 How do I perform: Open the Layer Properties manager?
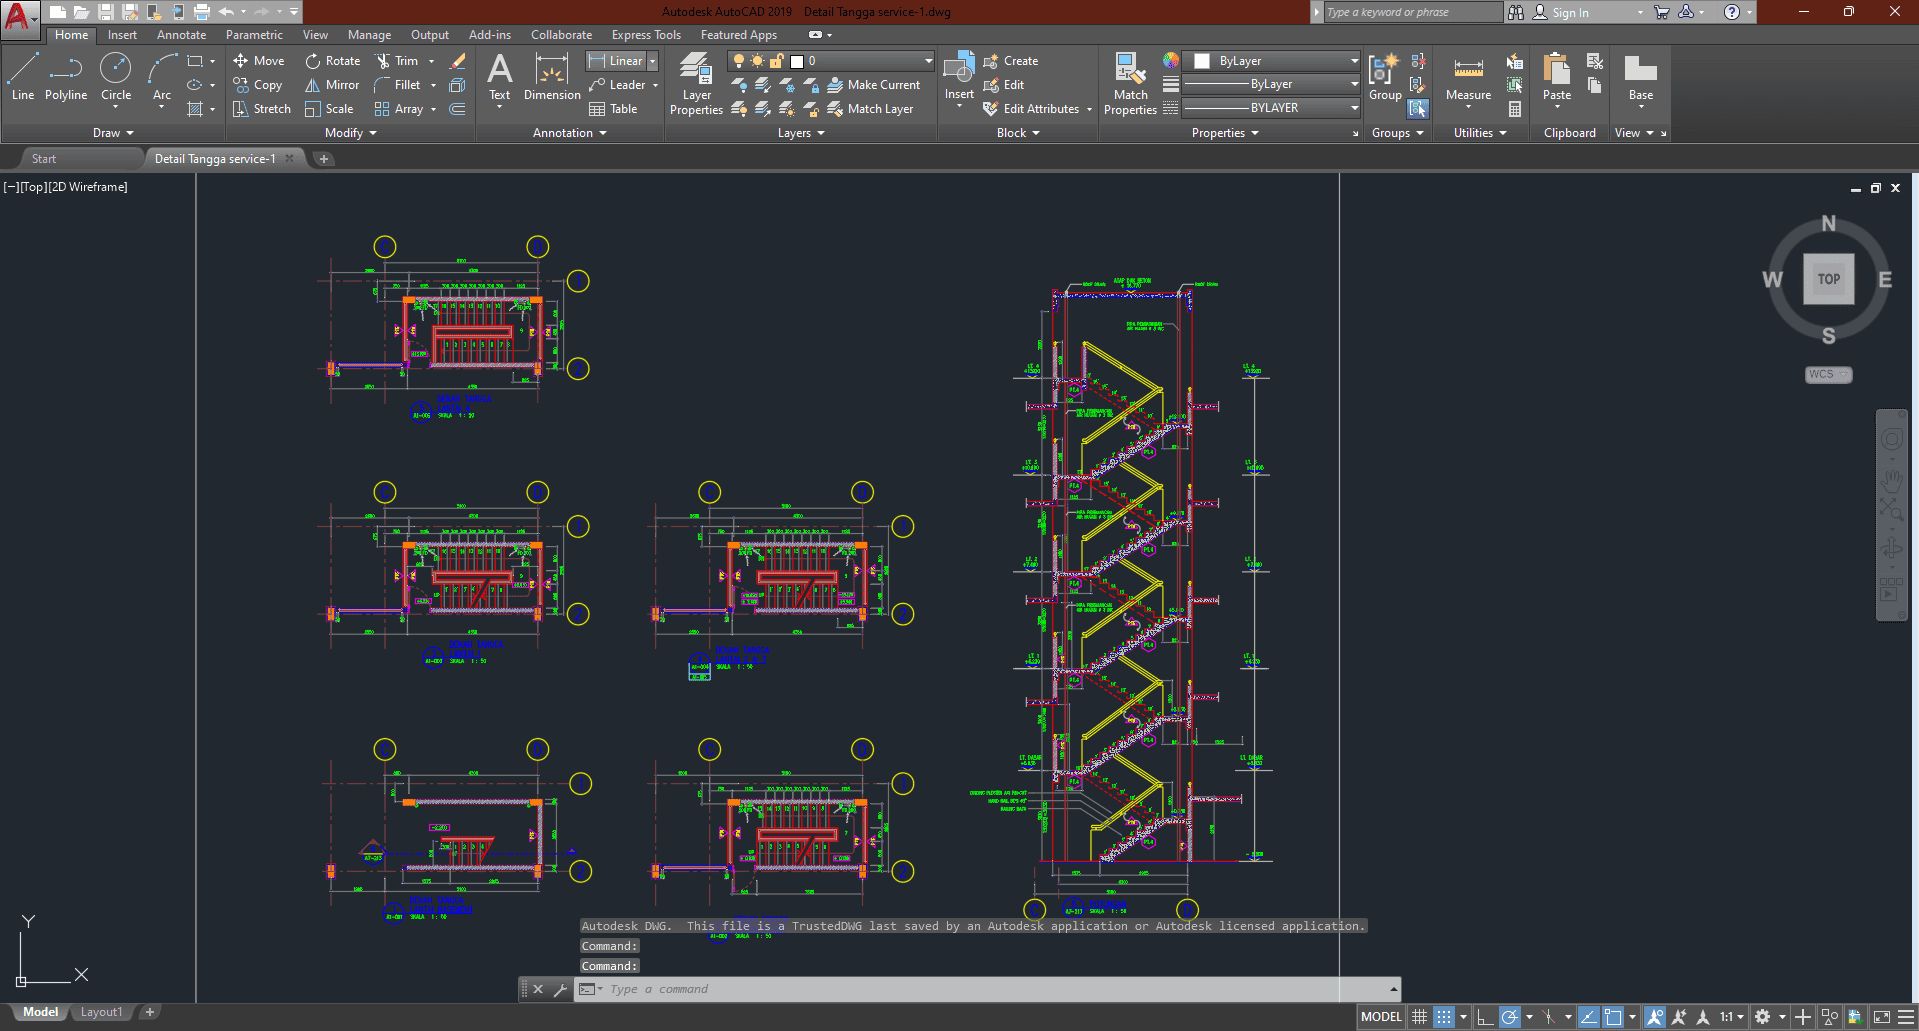pos(696,84)
